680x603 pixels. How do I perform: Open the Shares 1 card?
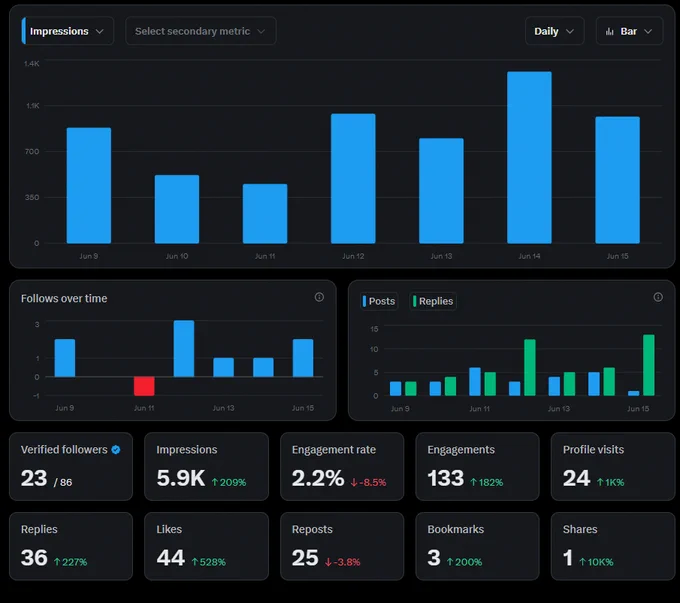point(613,546)
